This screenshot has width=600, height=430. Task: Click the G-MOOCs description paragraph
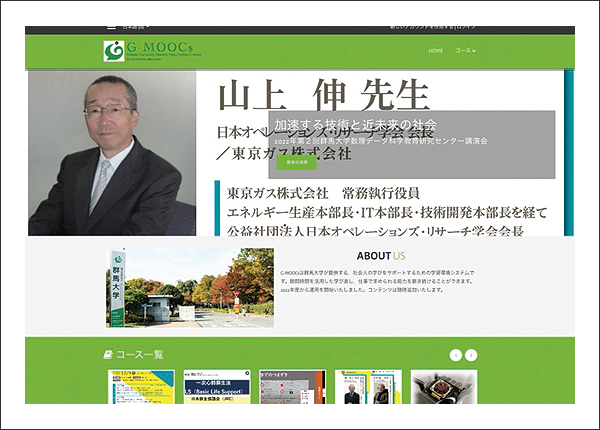coord(377,281)
